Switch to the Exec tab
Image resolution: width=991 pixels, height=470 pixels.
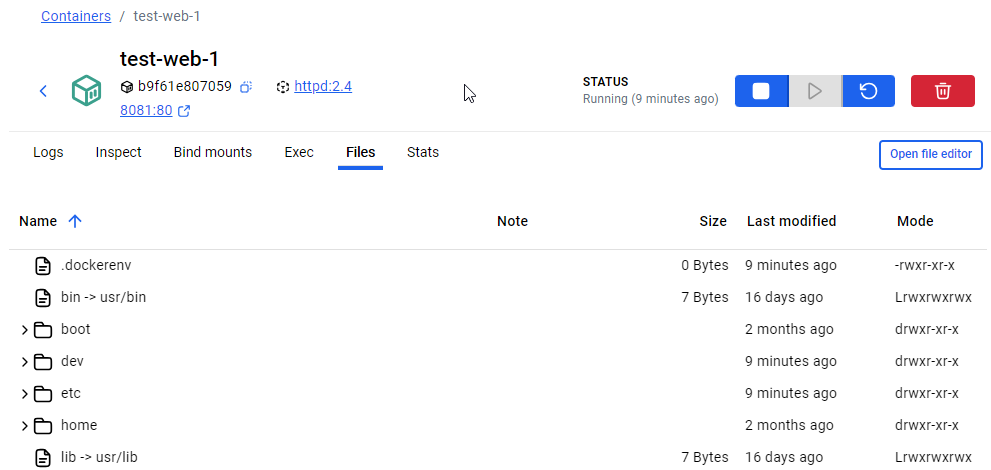299,153
